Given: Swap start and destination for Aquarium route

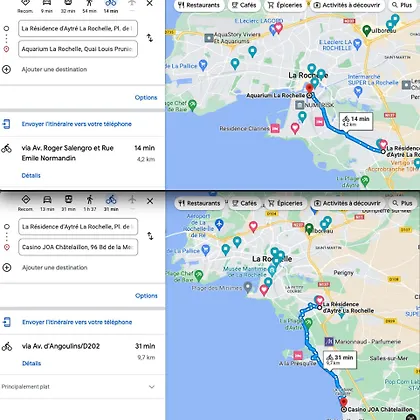Looking at the screenshot, I should click(150, 38).
